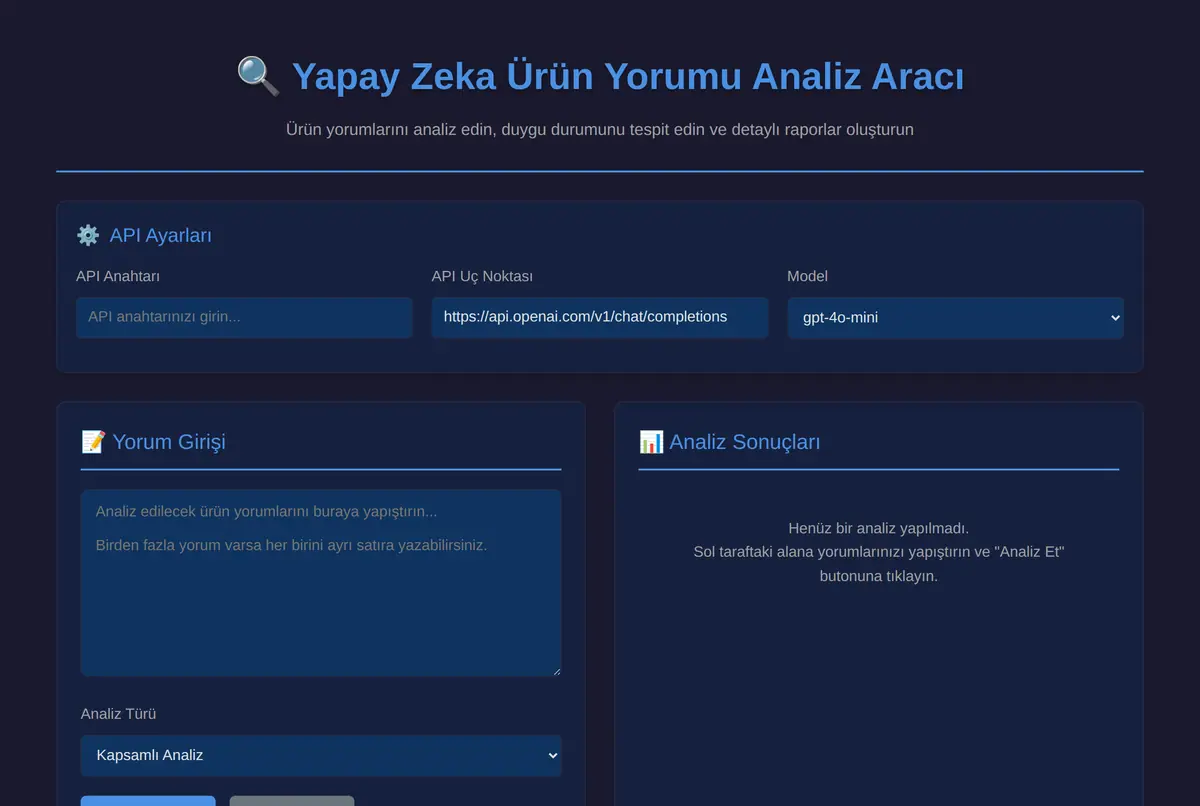Click the Model label
Screen dimensions: 1200x806
click(x=807, y=276)
